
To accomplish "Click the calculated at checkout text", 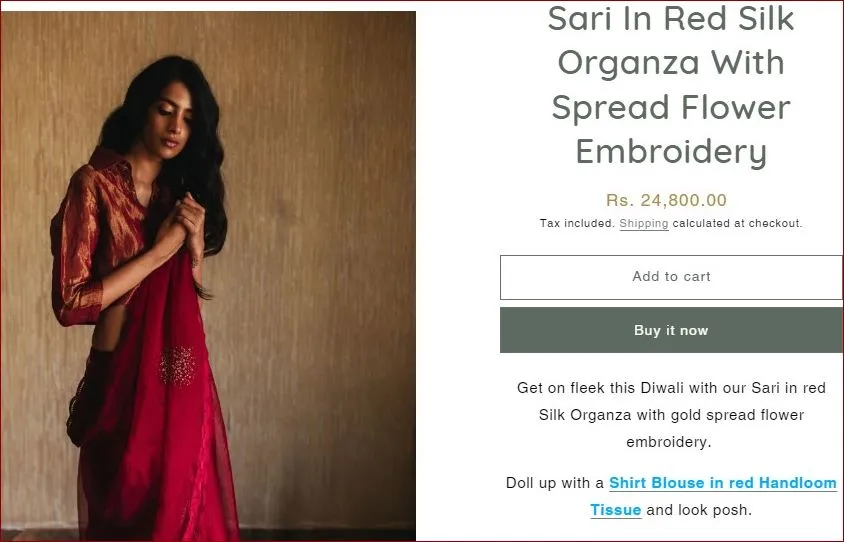I will pos(737,223).
